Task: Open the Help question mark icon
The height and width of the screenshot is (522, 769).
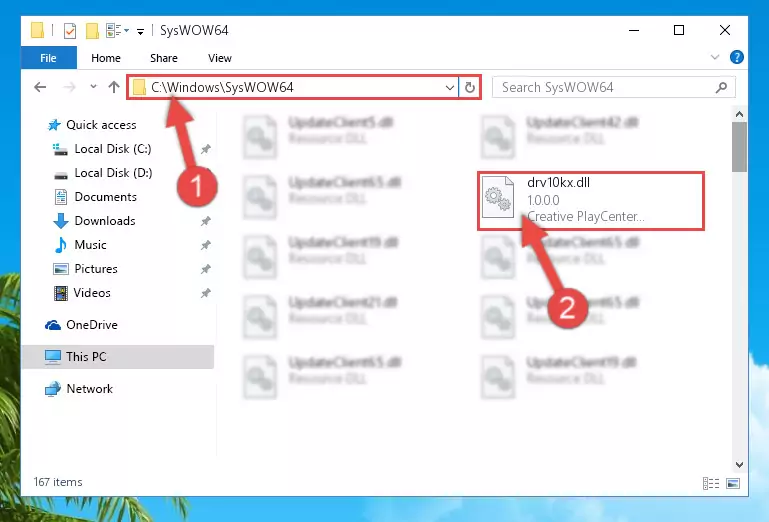Action: (736, 57)
